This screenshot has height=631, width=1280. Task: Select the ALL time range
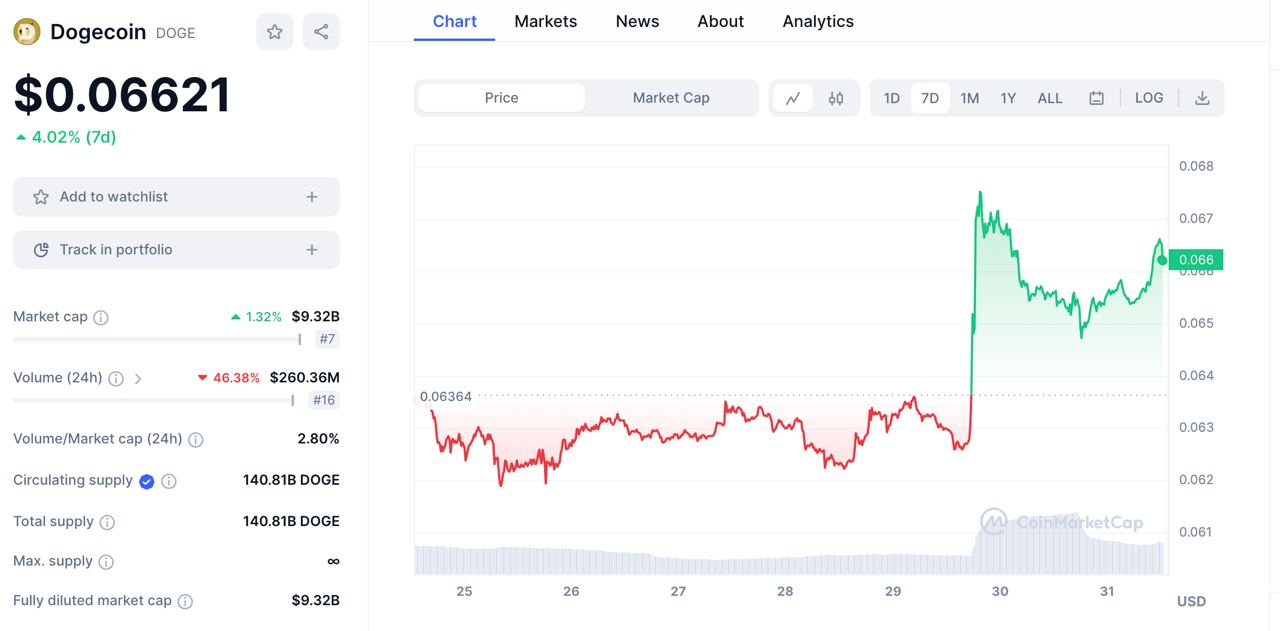[1050, 98]
